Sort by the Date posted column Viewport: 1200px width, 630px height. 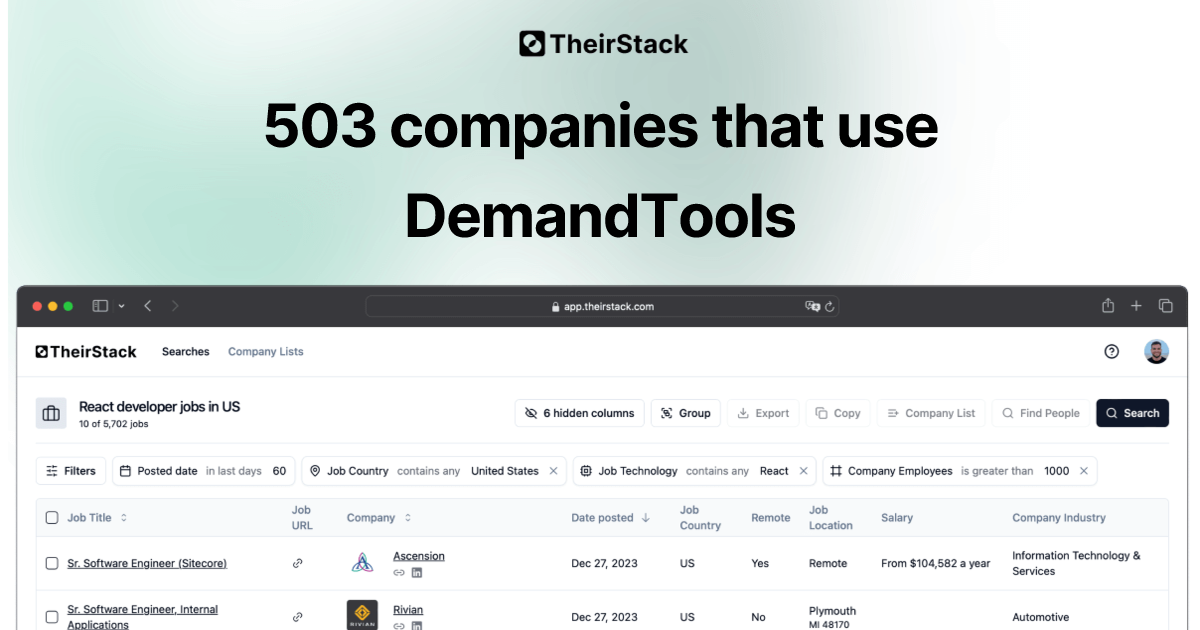[610, 518]
